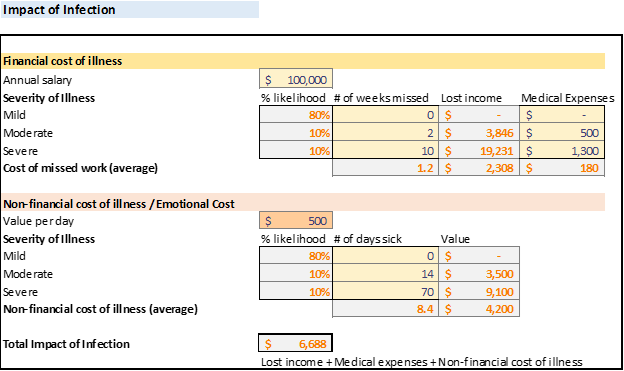Select severe days sick value 70

tap(385, 291)
